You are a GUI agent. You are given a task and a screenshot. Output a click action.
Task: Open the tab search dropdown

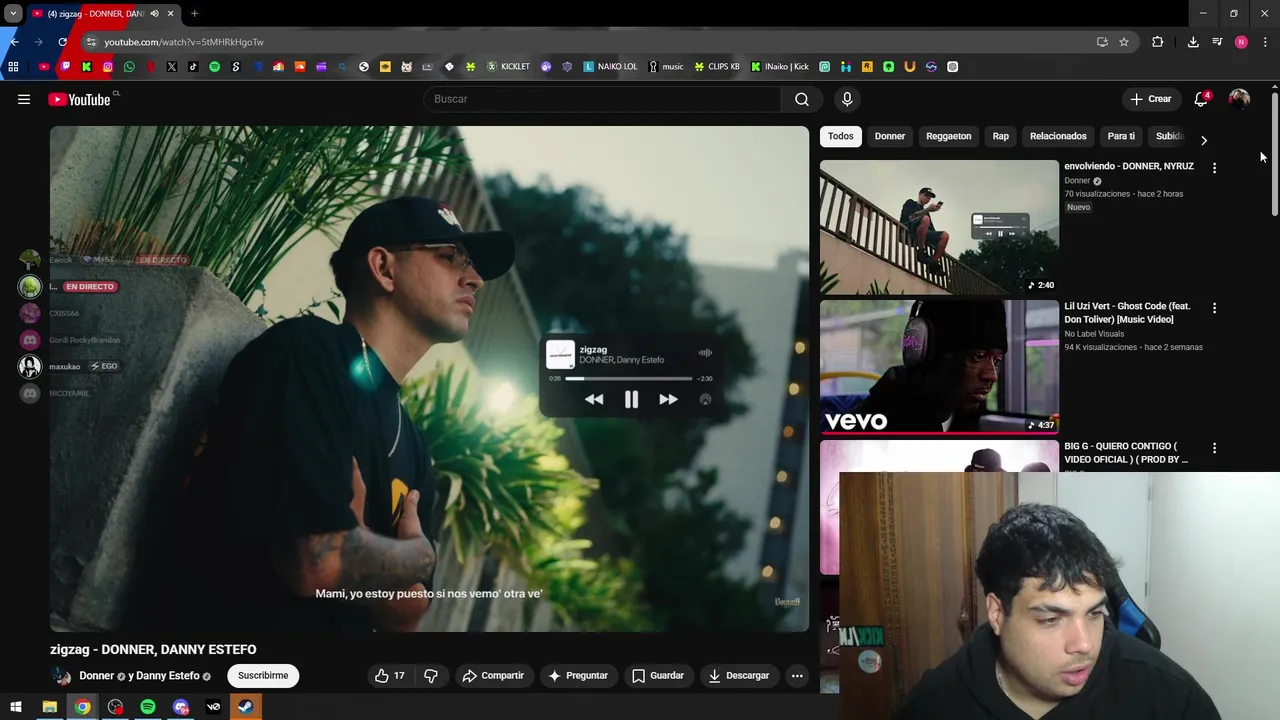(x=13, y=14)
